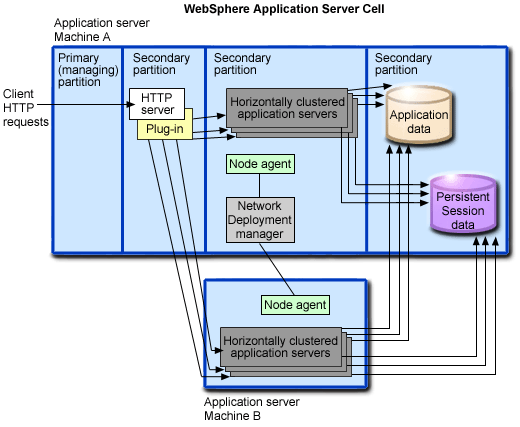This screenshot has height=427, width=520.
Task: Click the arrowhead pointing at HTTP server
Action: (131, 105)
